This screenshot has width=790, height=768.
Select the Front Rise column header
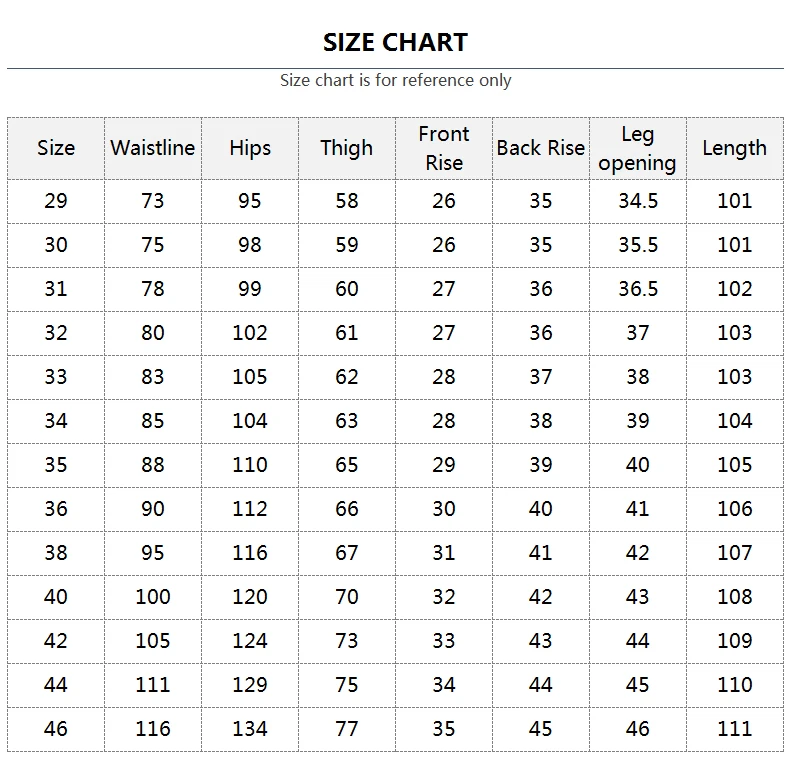pyautogui.click(x=443, y=148)
